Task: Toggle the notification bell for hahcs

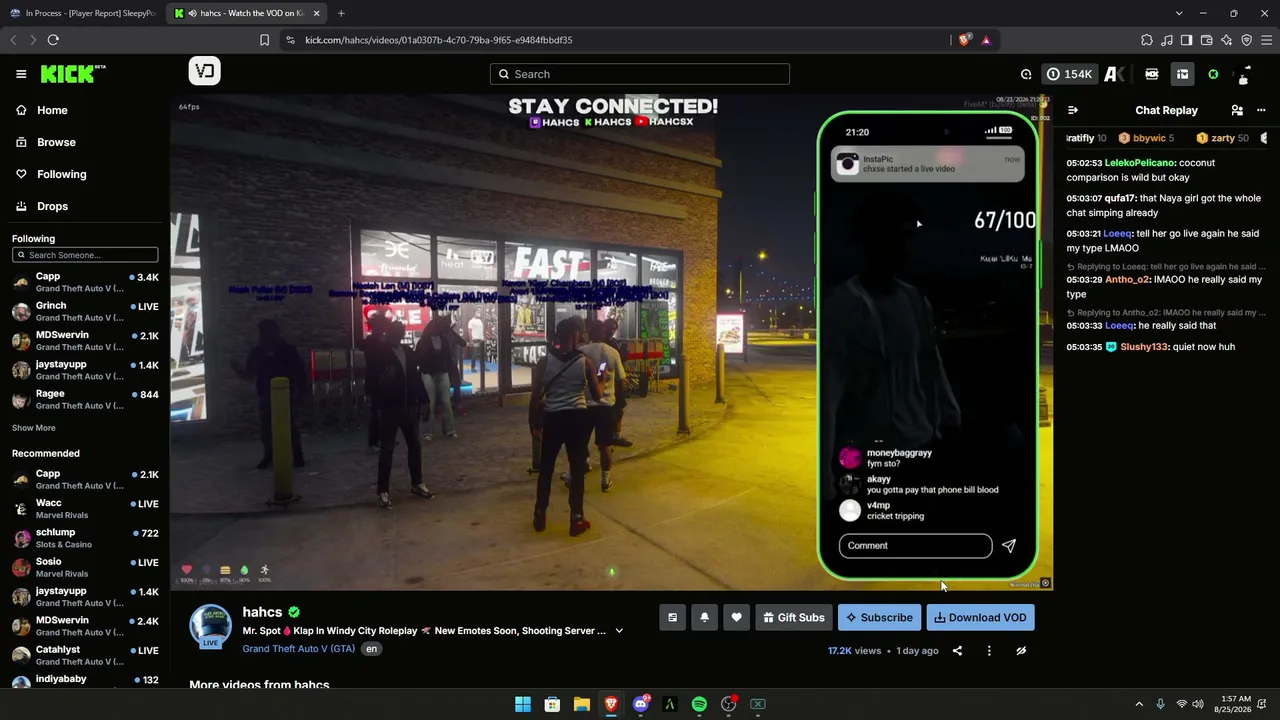Action: [x=704, y=618]
